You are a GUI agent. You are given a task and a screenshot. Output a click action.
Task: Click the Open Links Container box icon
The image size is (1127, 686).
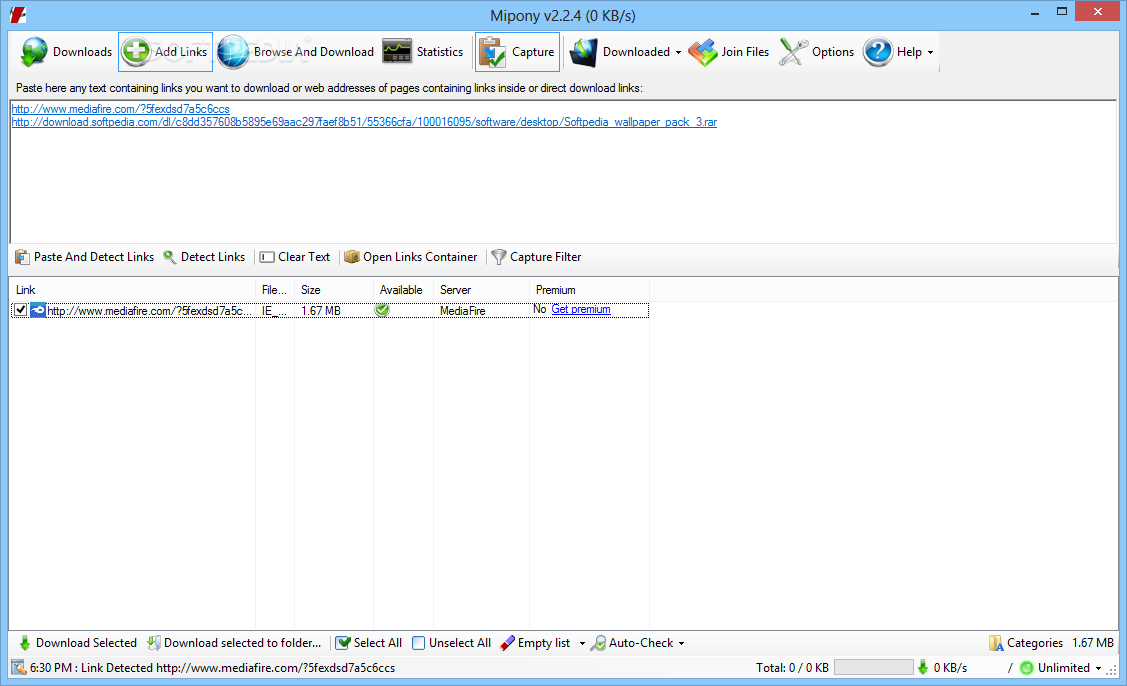(x=351, y=257)
